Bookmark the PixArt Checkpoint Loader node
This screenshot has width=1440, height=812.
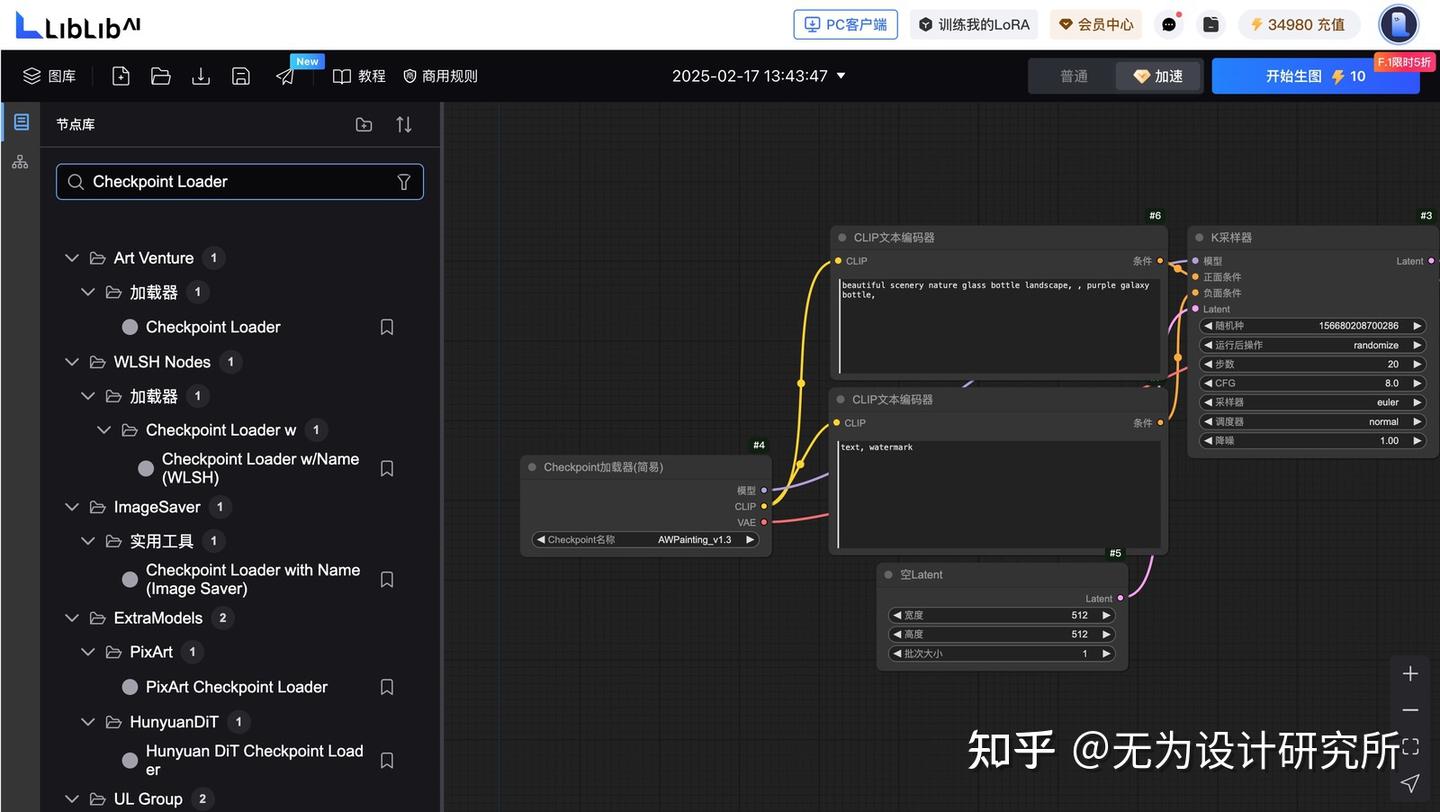click(386, 687)
